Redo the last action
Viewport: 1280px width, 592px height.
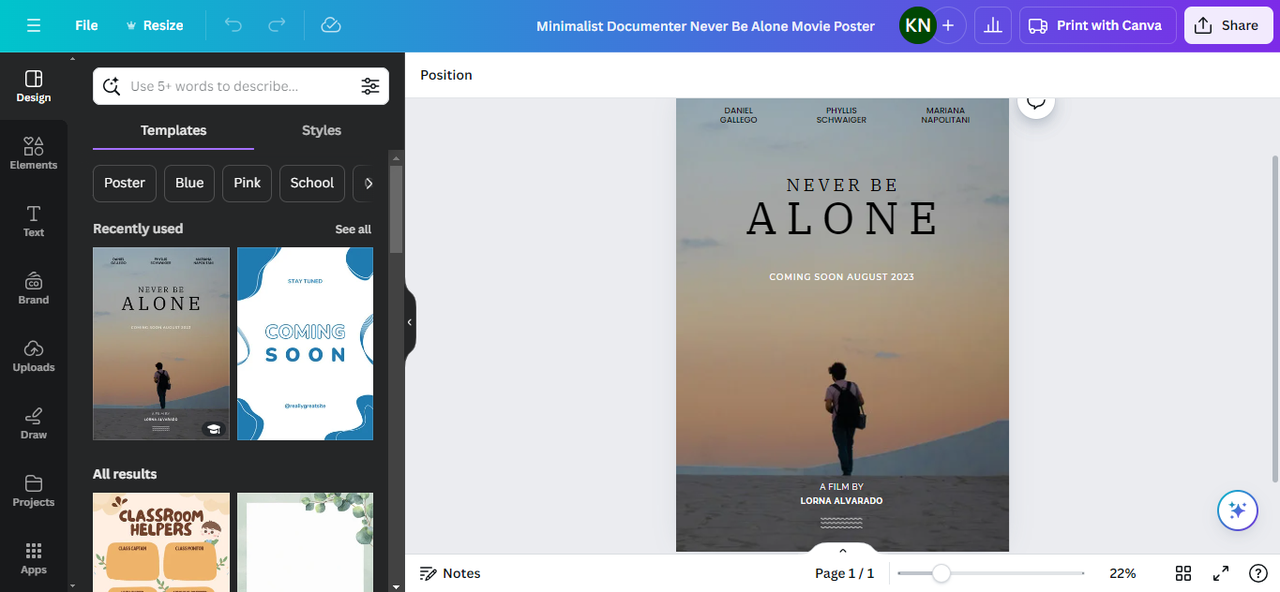tap(277, 25)
